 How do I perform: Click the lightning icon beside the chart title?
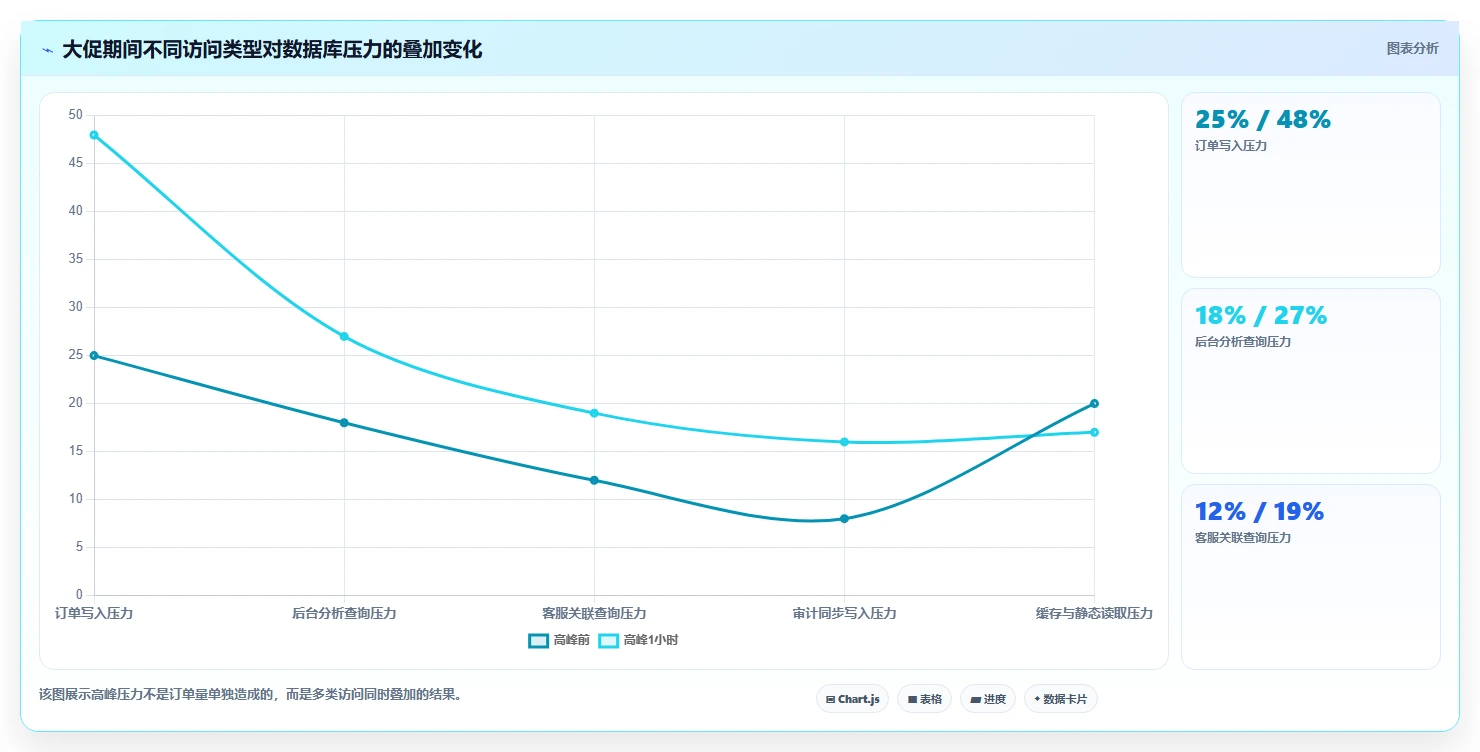click(x=47, y=50)
